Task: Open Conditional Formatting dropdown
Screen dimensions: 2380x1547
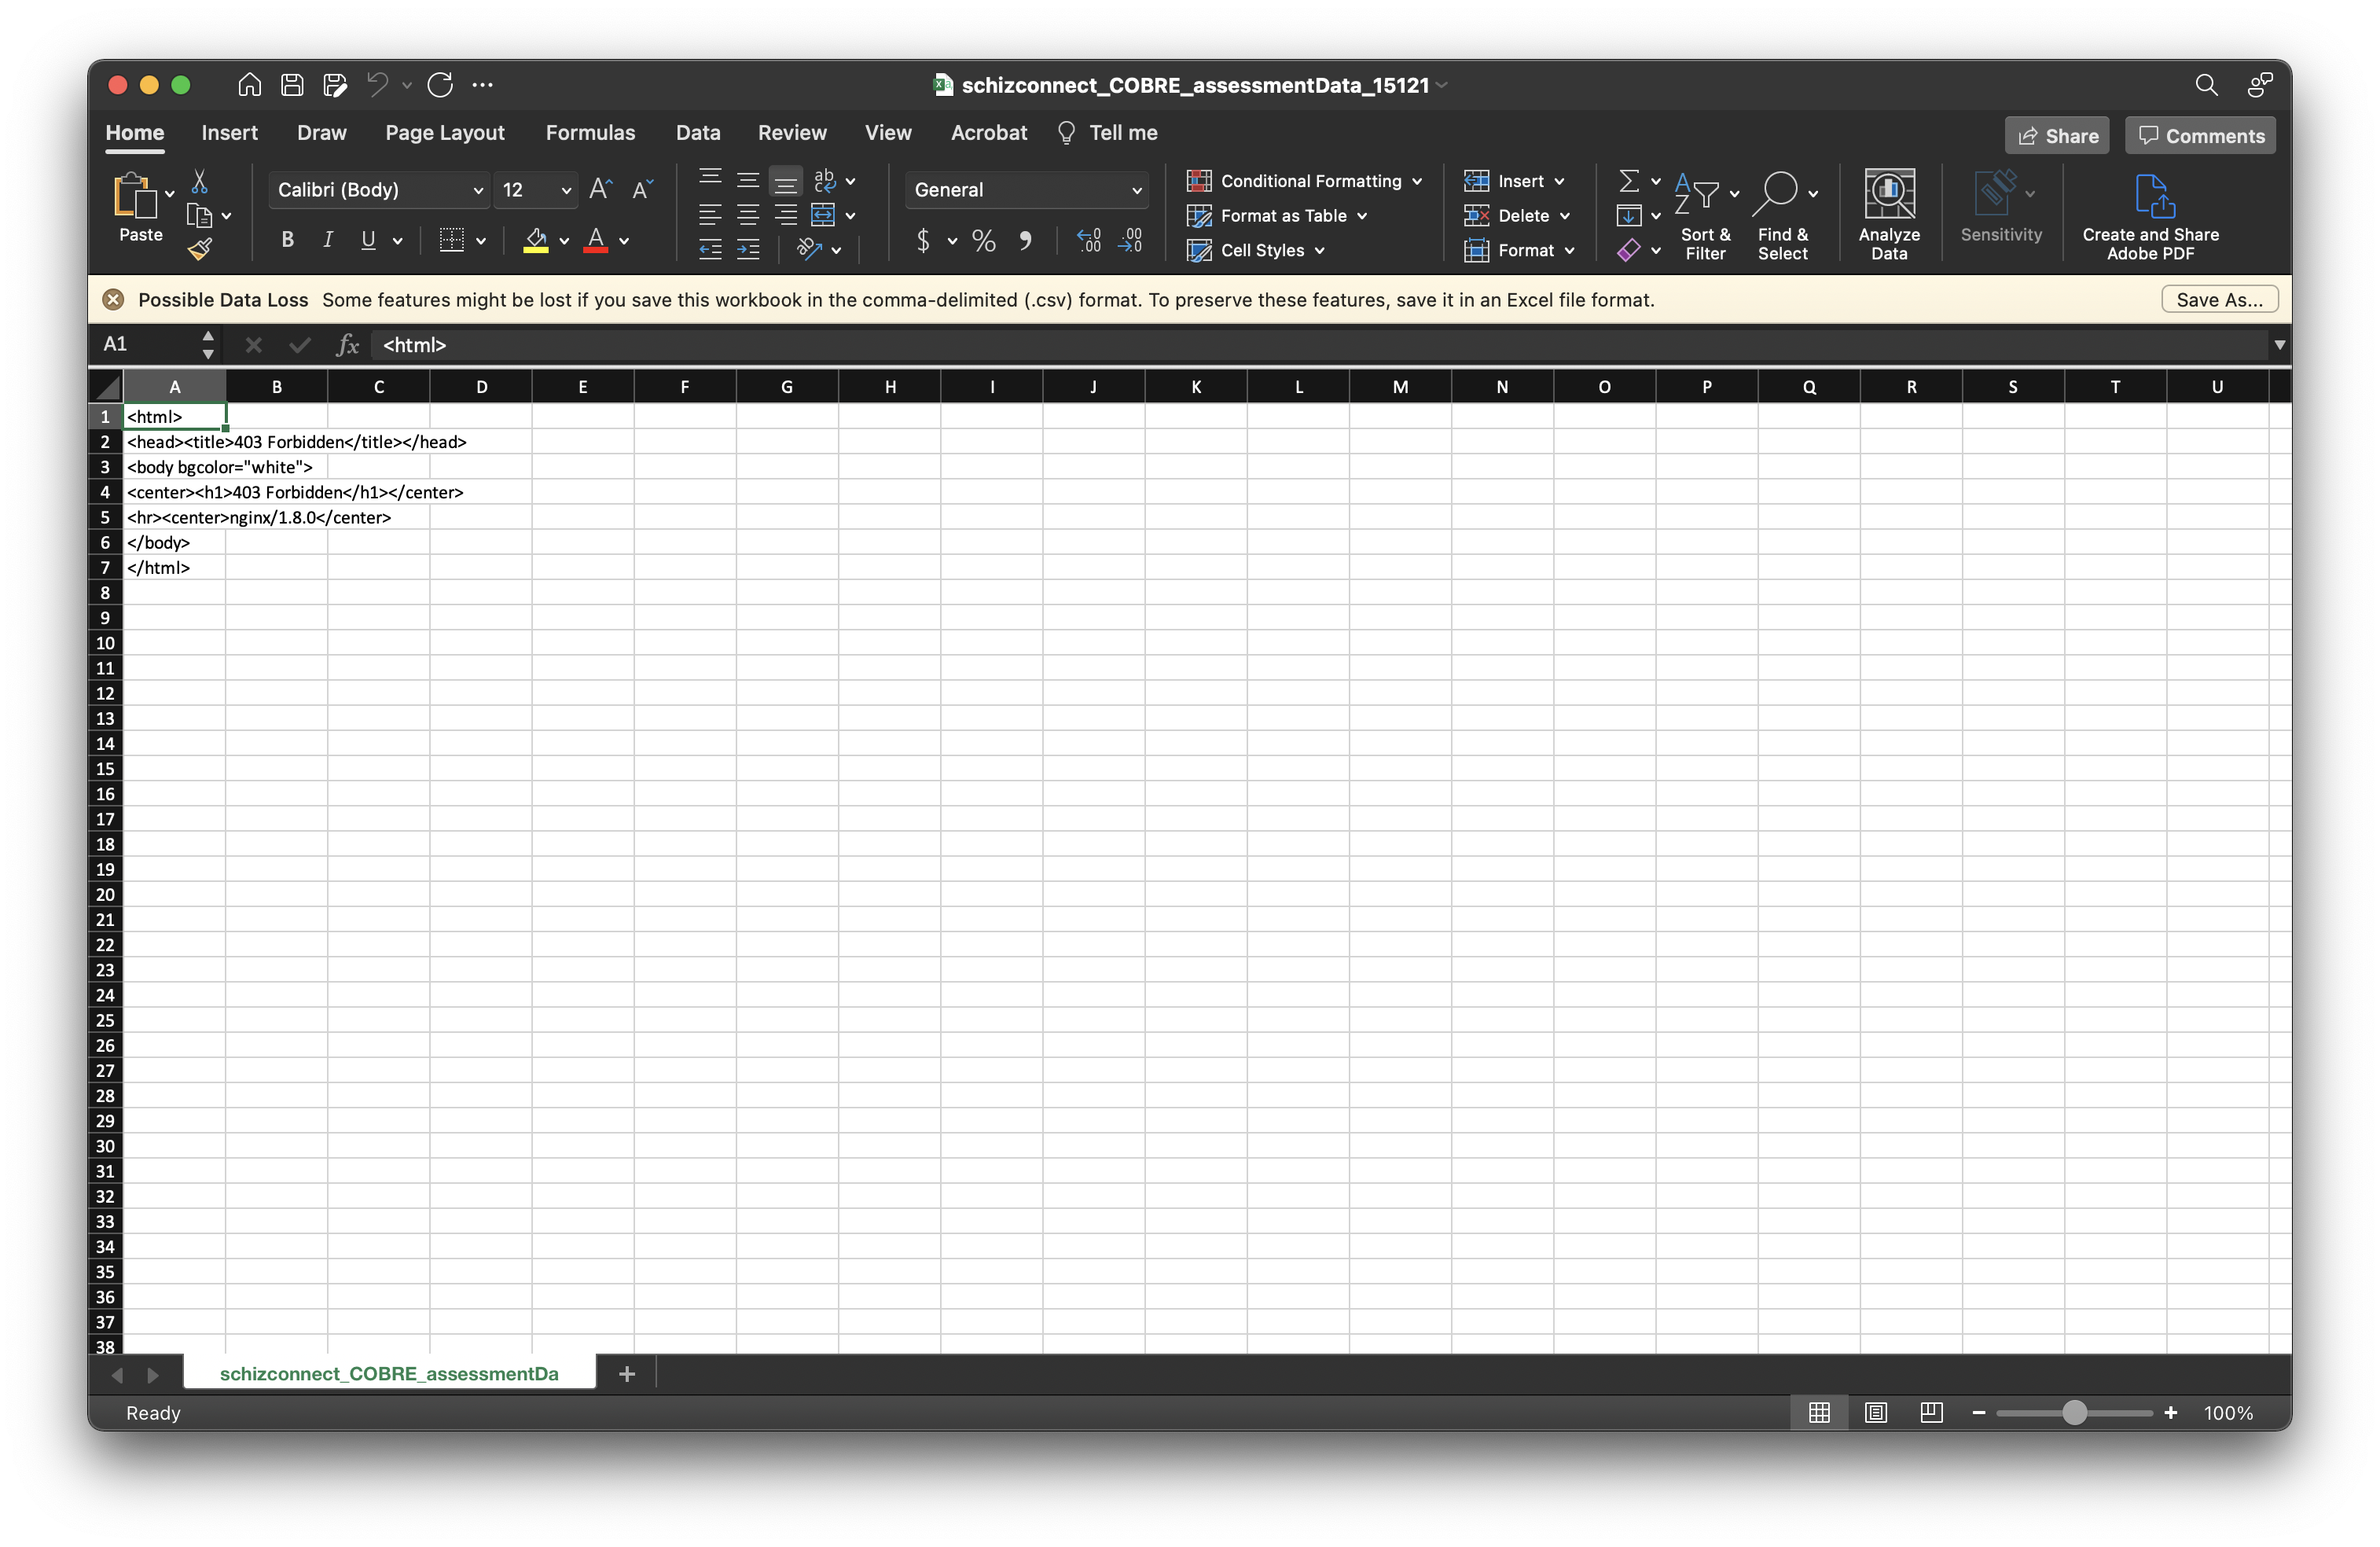Action: coord(1304,181)
